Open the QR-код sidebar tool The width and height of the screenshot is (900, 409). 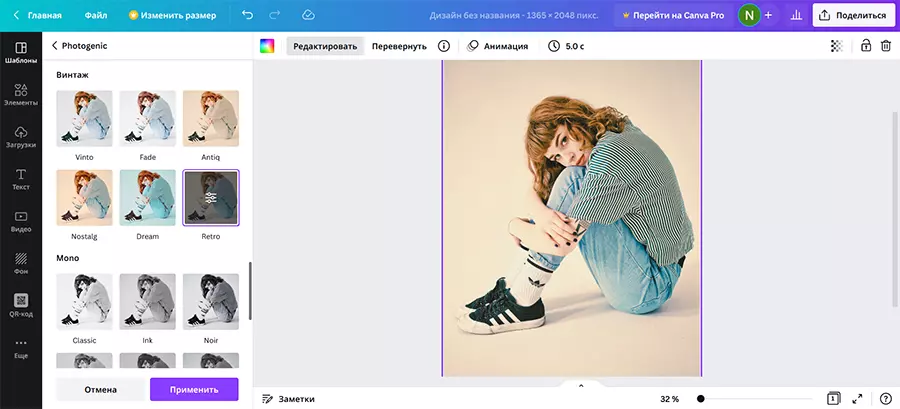[x=21, y=303]
